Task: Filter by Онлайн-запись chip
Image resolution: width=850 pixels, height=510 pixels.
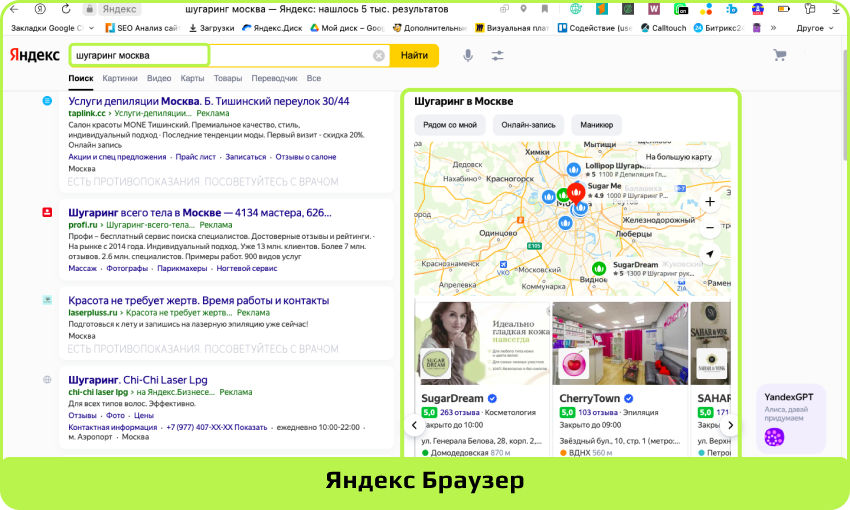Action: (529, 125)
